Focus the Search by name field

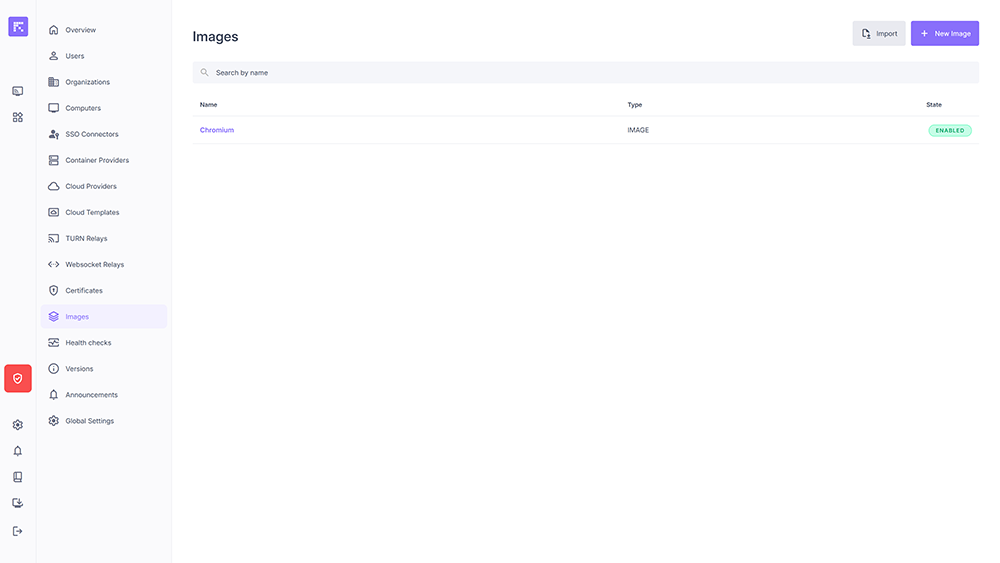pos(585,72)
